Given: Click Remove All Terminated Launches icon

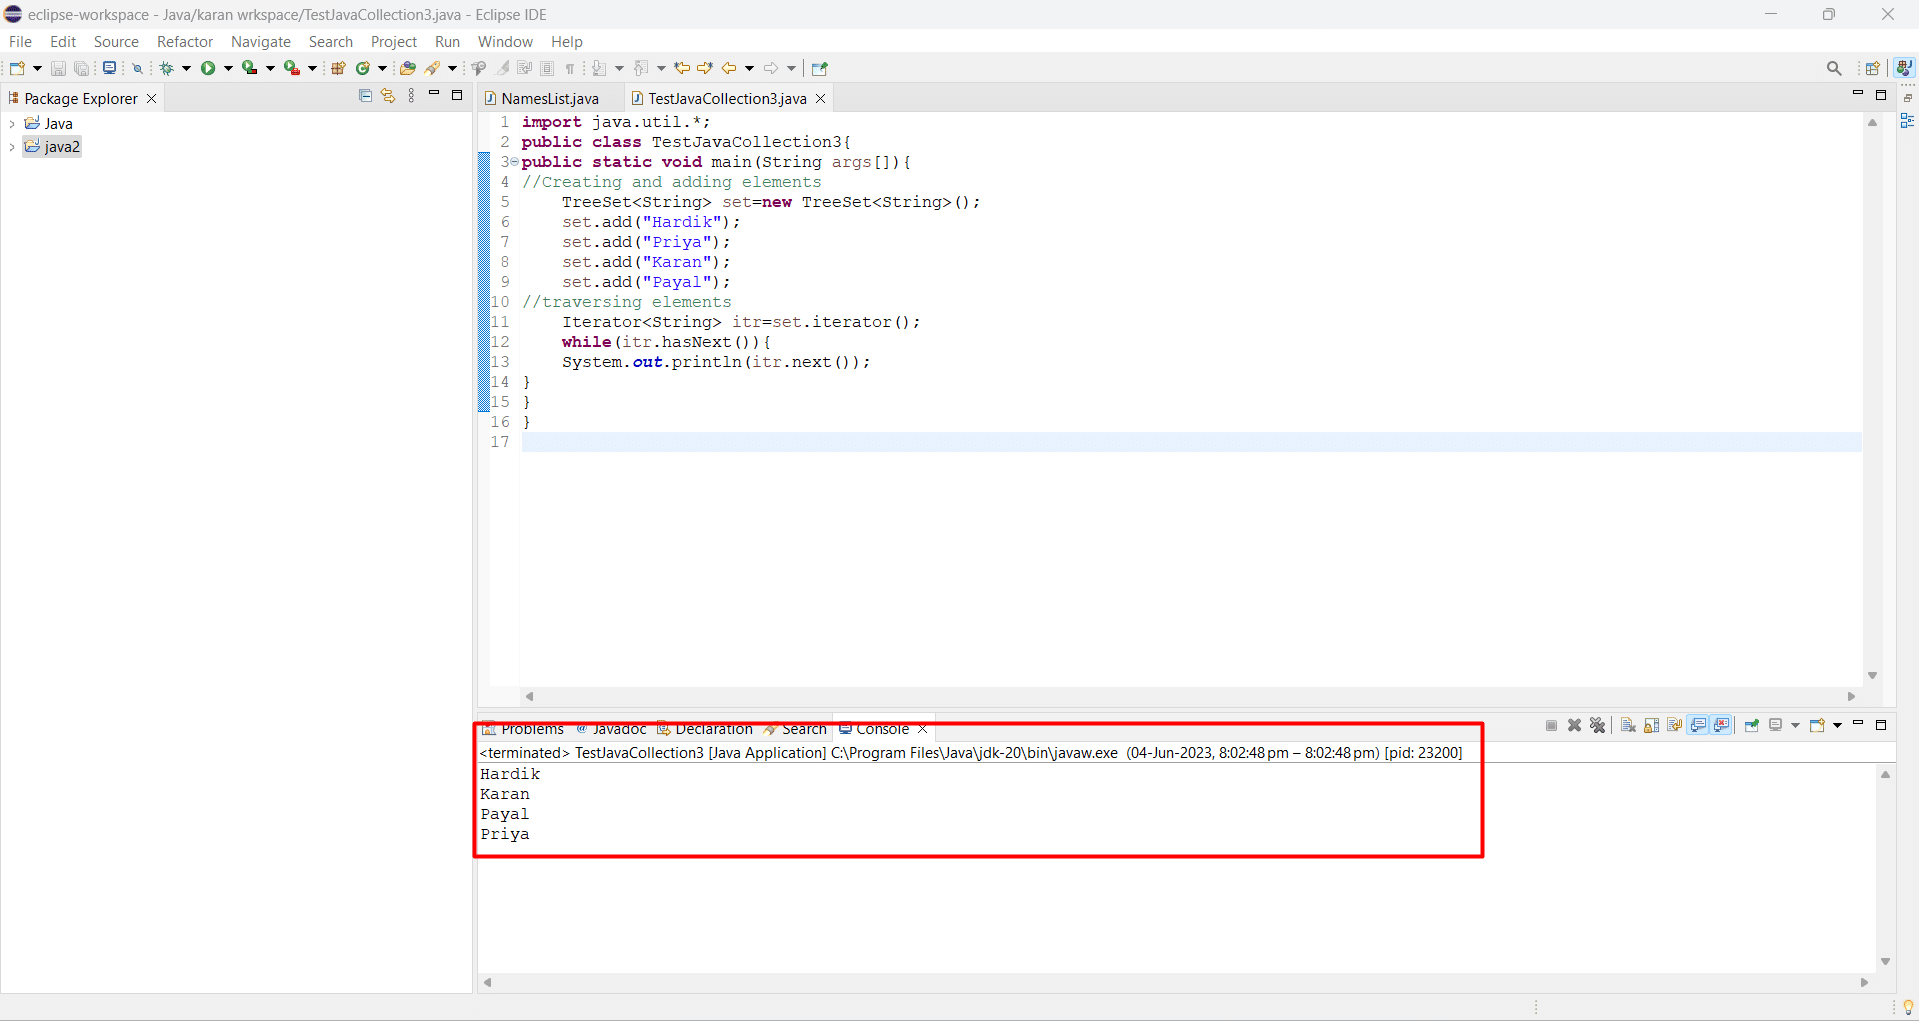Looking at the screenshot, I should [1597, 725].
